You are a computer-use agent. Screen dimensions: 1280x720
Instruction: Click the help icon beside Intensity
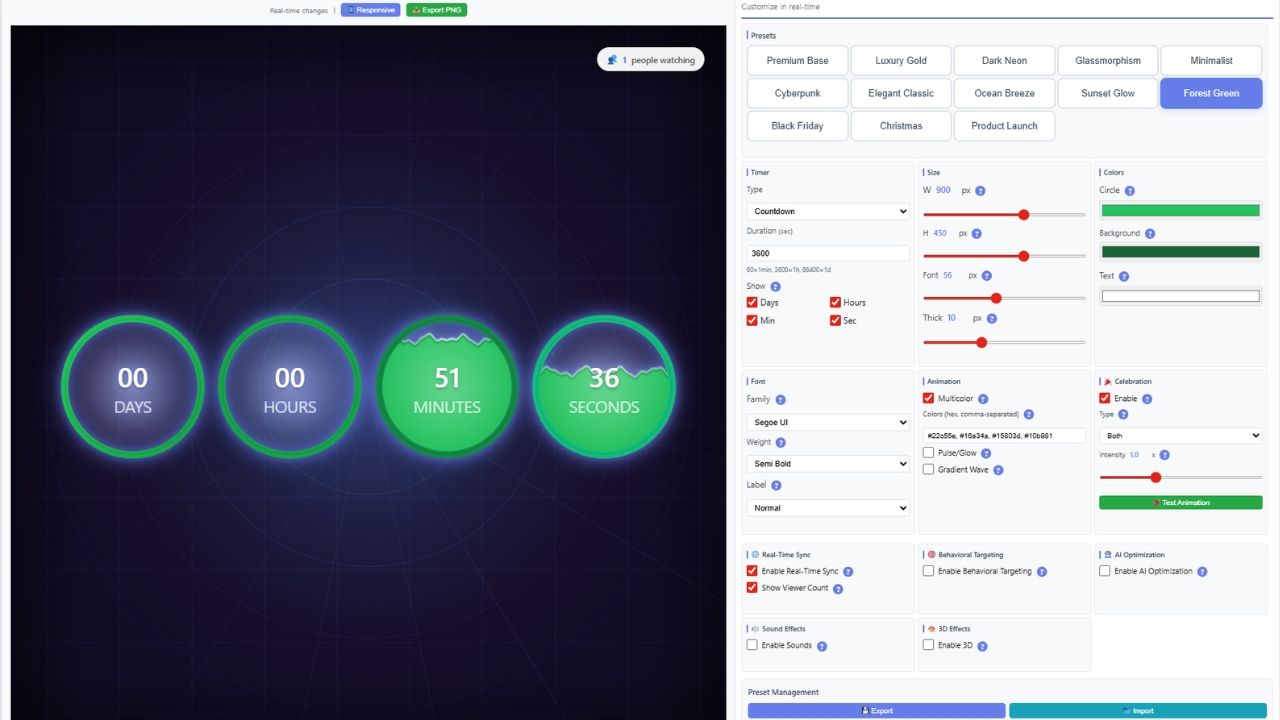(x=1165, y=455)
